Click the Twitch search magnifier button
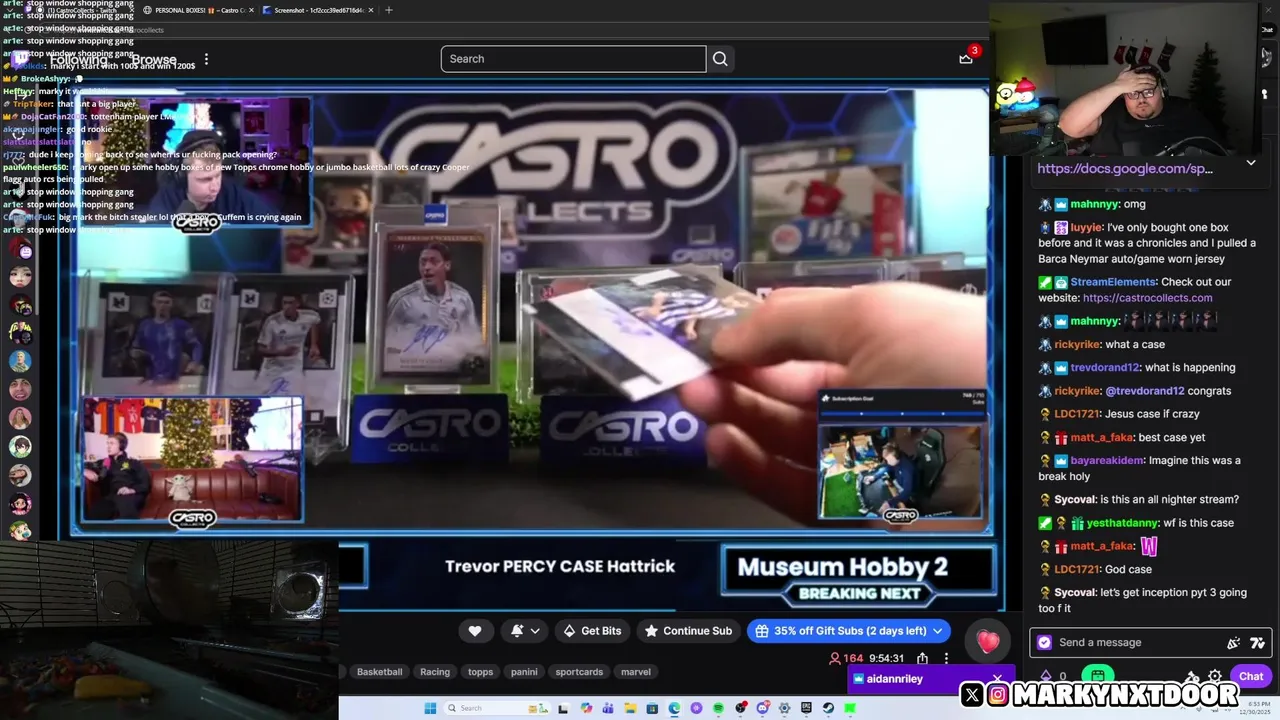 point(720,59)
